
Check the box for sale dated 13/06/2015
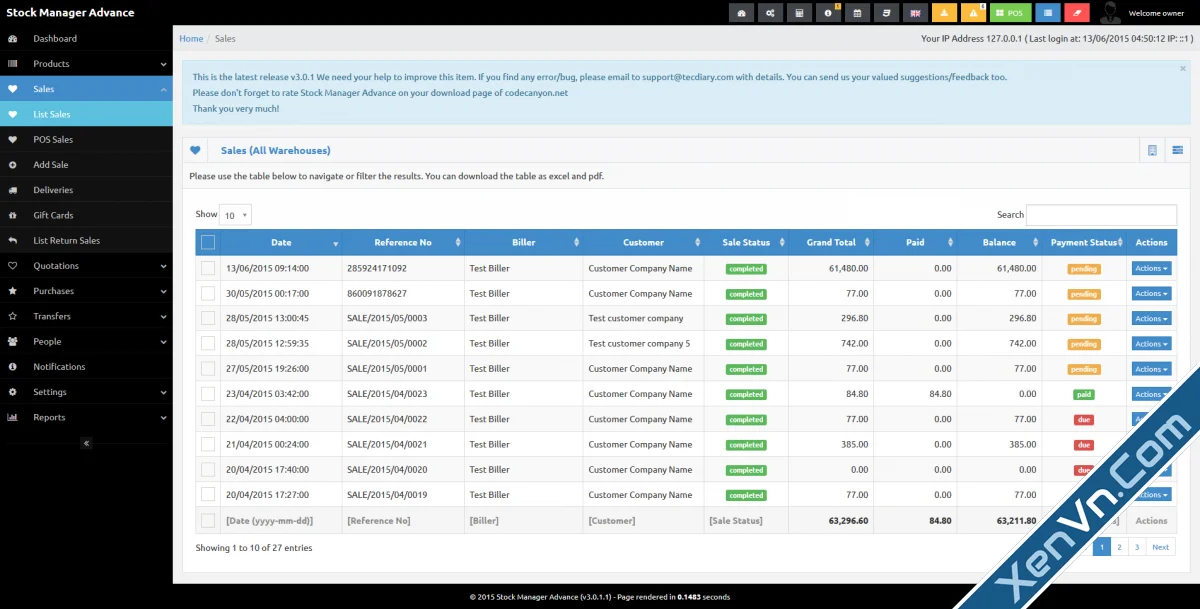pos(208,268)
